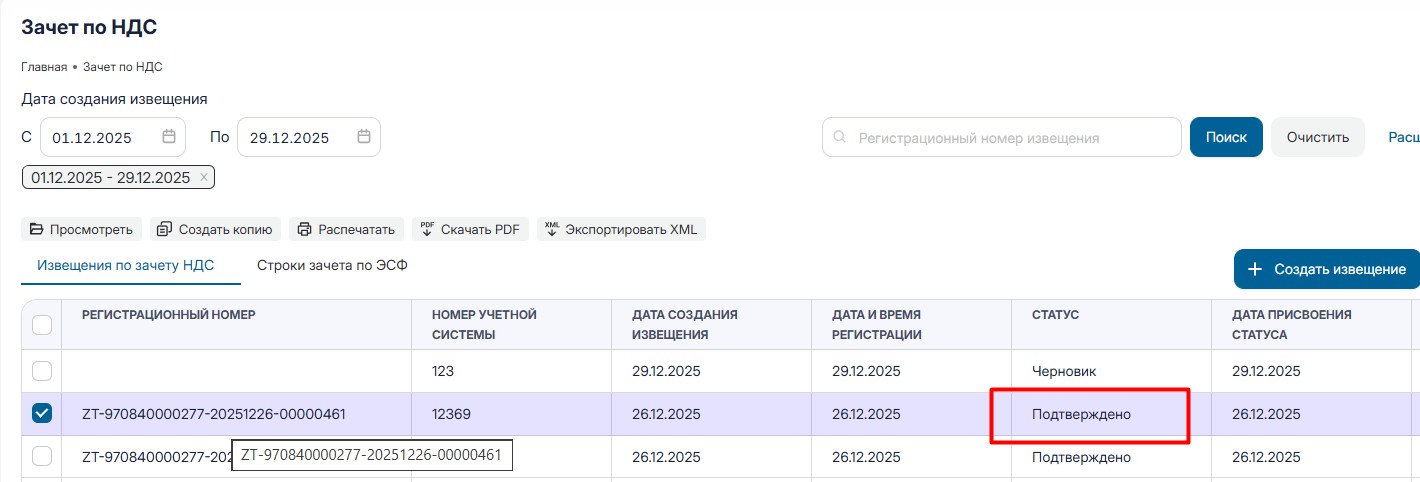Screen dimensions: 1420x482
Task: Open calendar for the end date field
Action: click(x=364, y=137)
